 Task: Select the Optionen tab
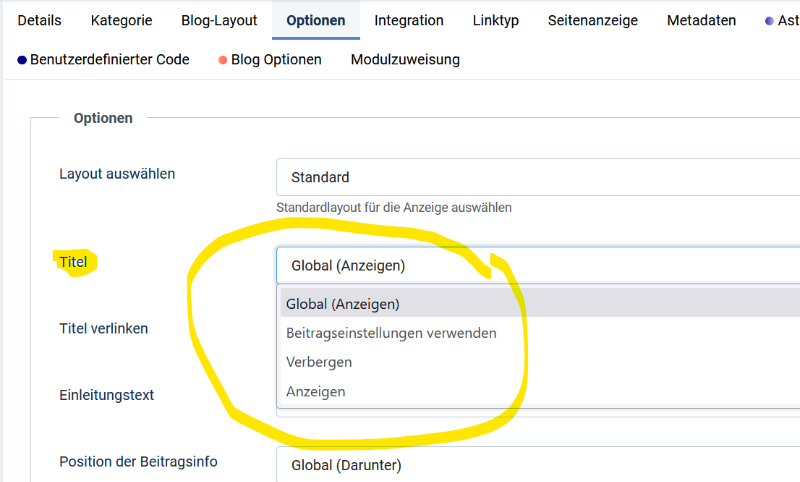(x=316, y=20)
